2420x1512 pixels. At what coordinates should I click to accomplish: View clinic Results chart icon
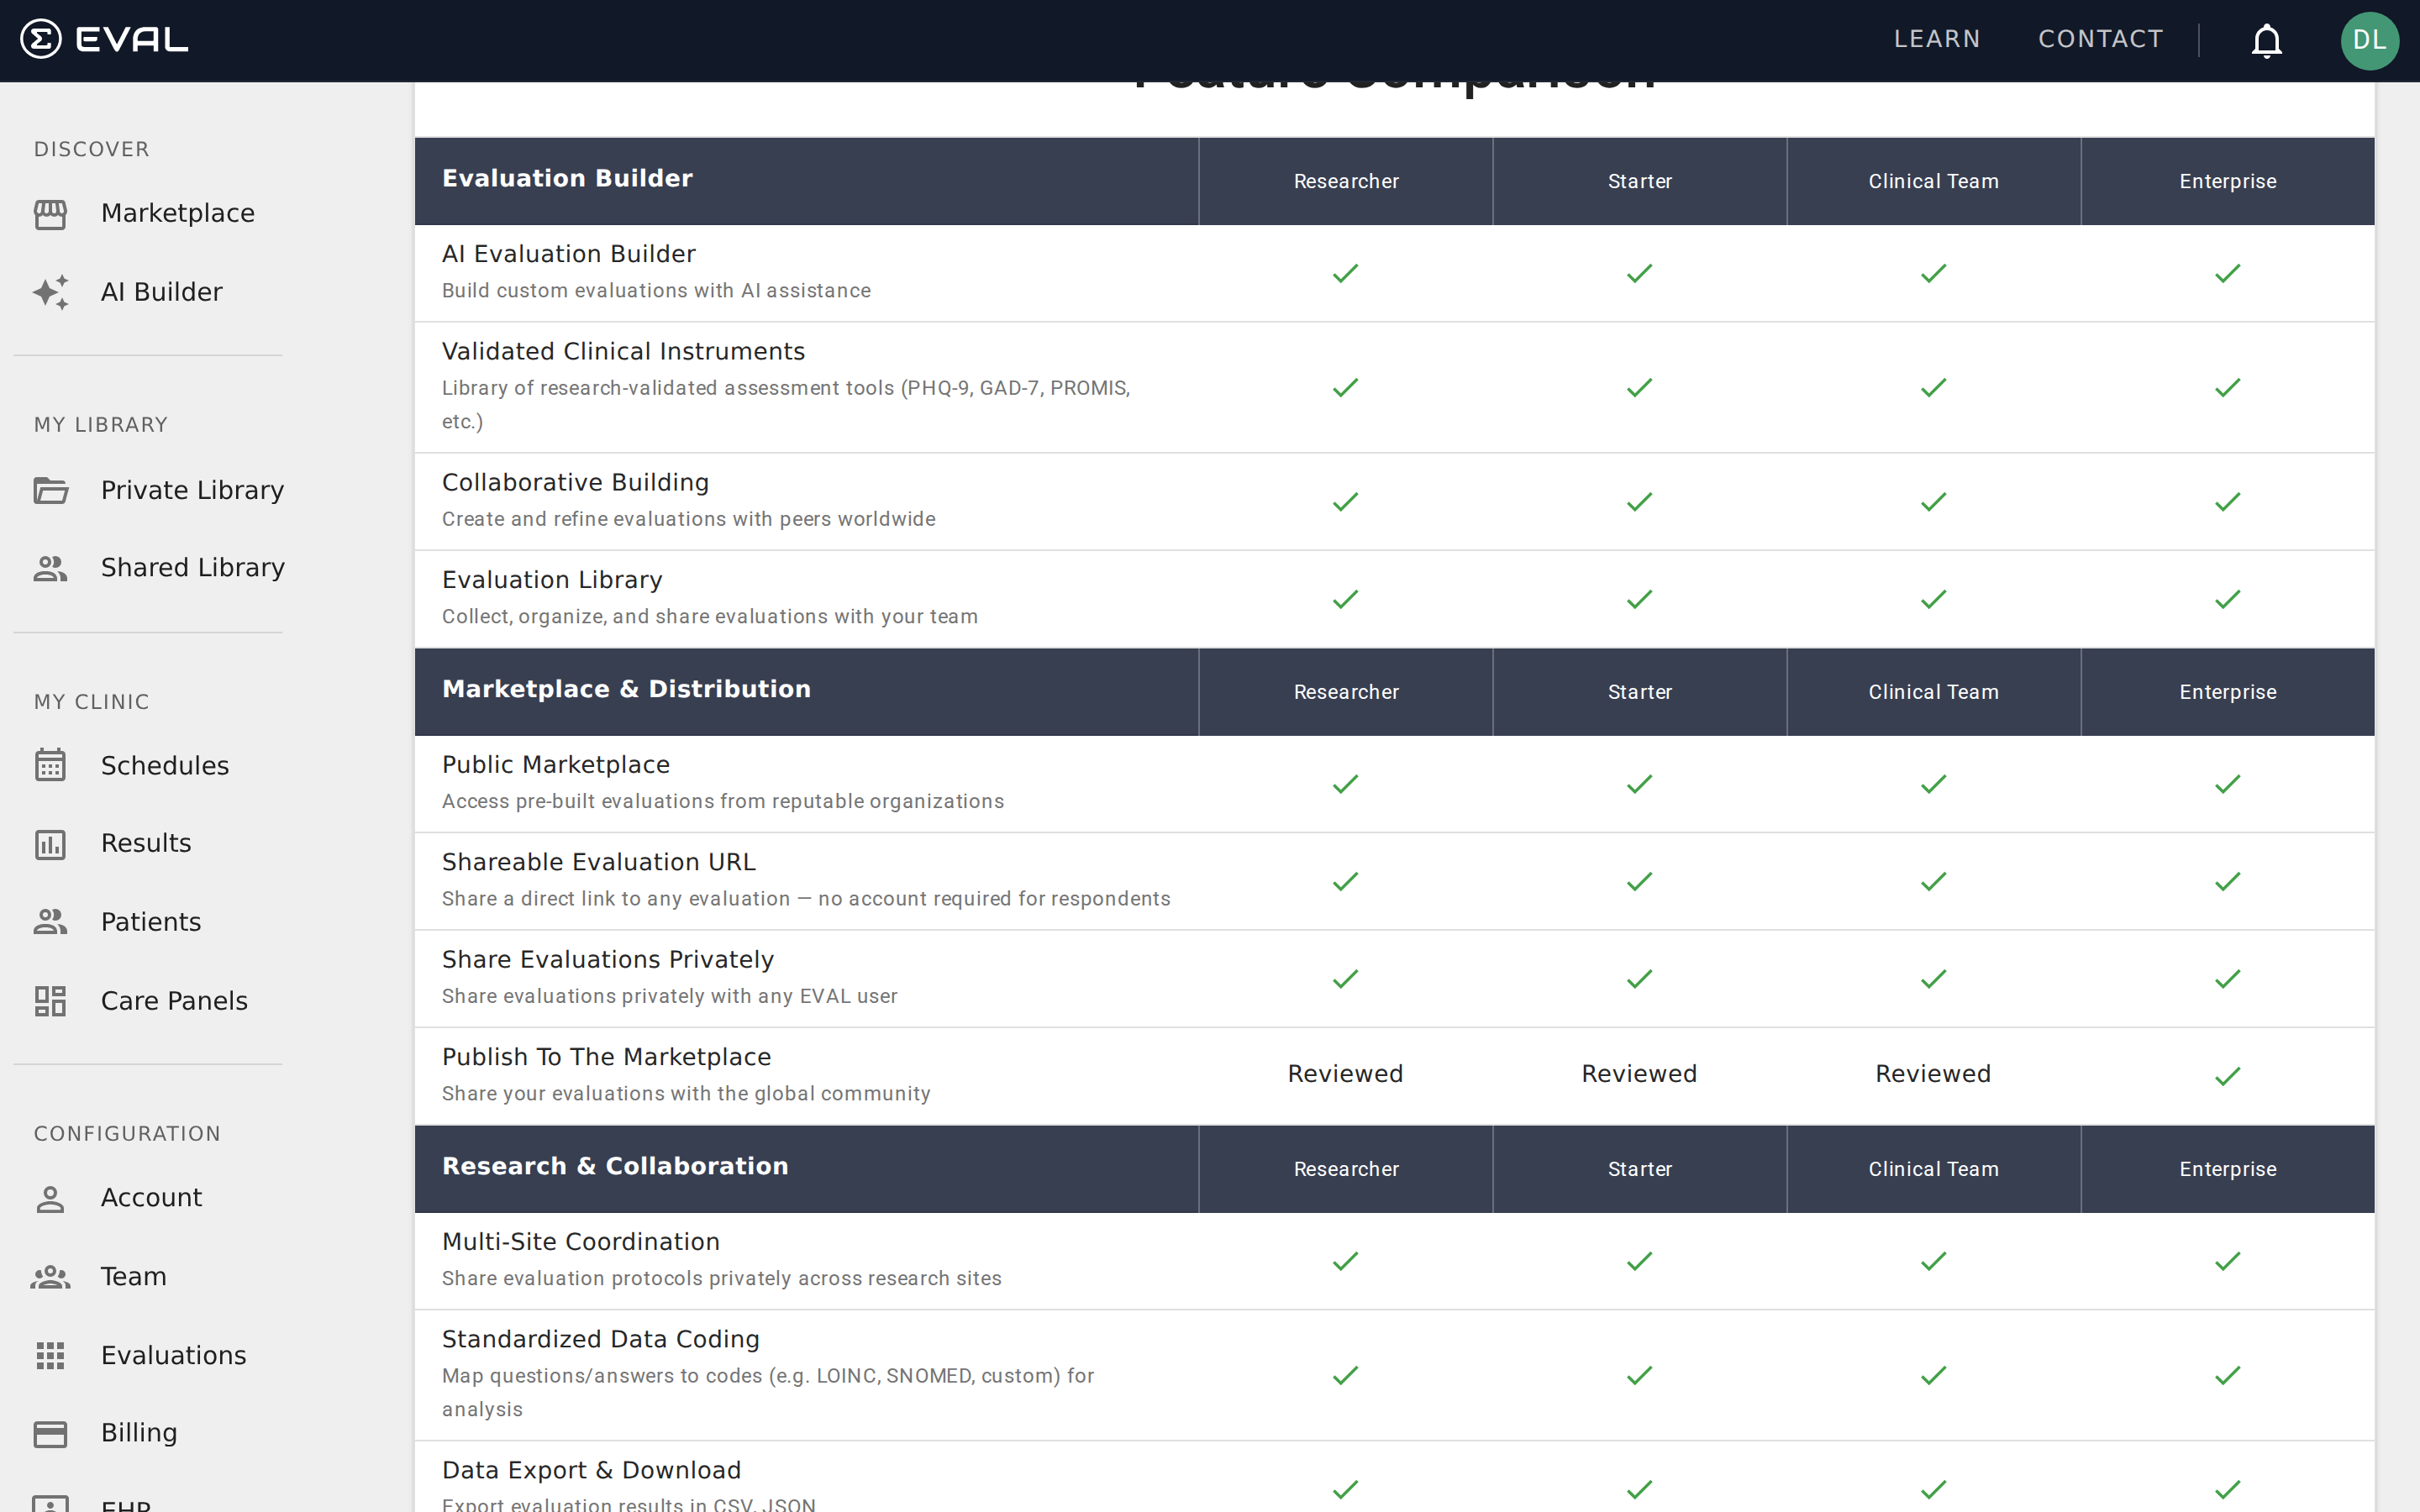(51, 843)
